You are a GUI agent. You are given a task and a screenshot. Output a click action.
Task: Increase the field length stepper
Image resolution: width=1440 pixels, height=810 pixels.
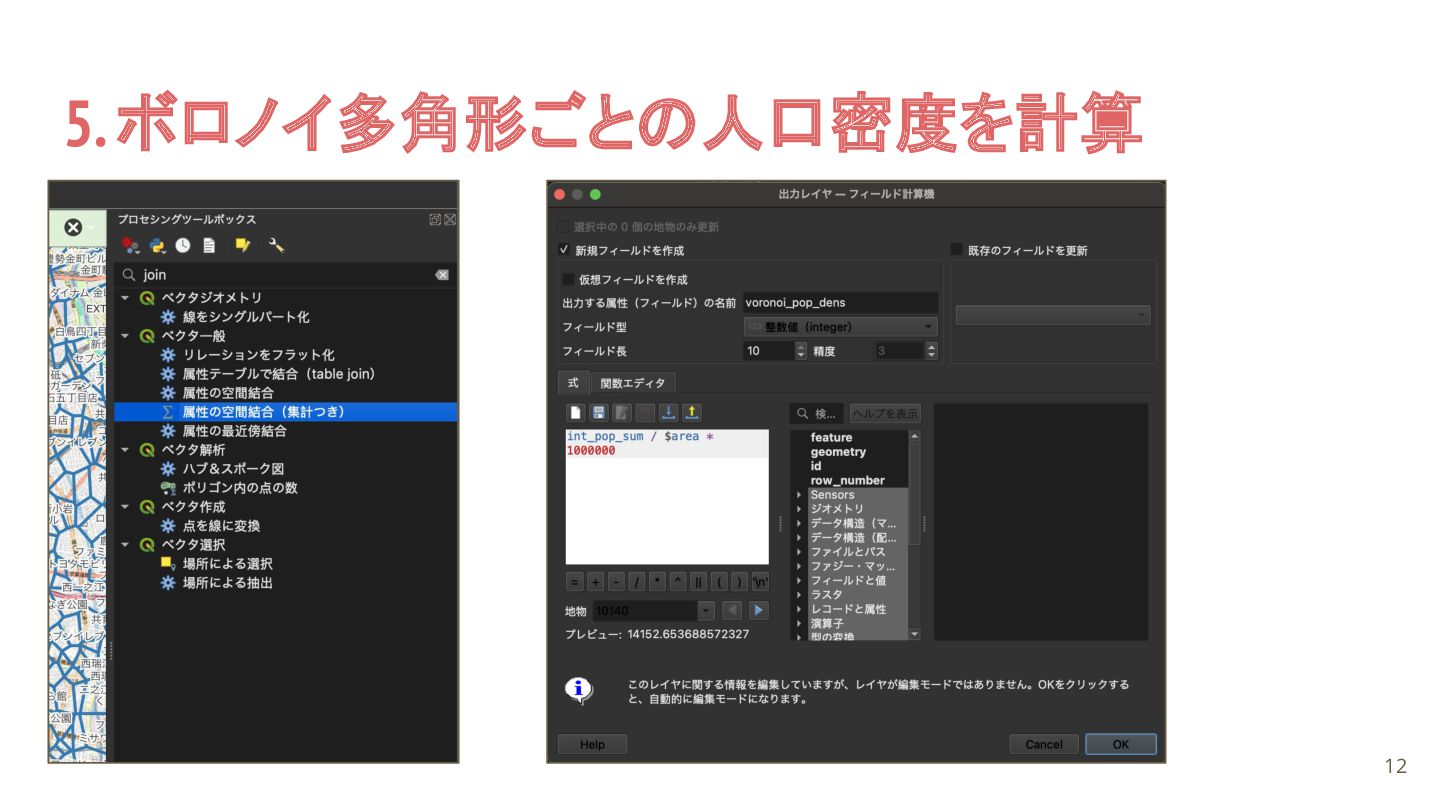[801, 346]
